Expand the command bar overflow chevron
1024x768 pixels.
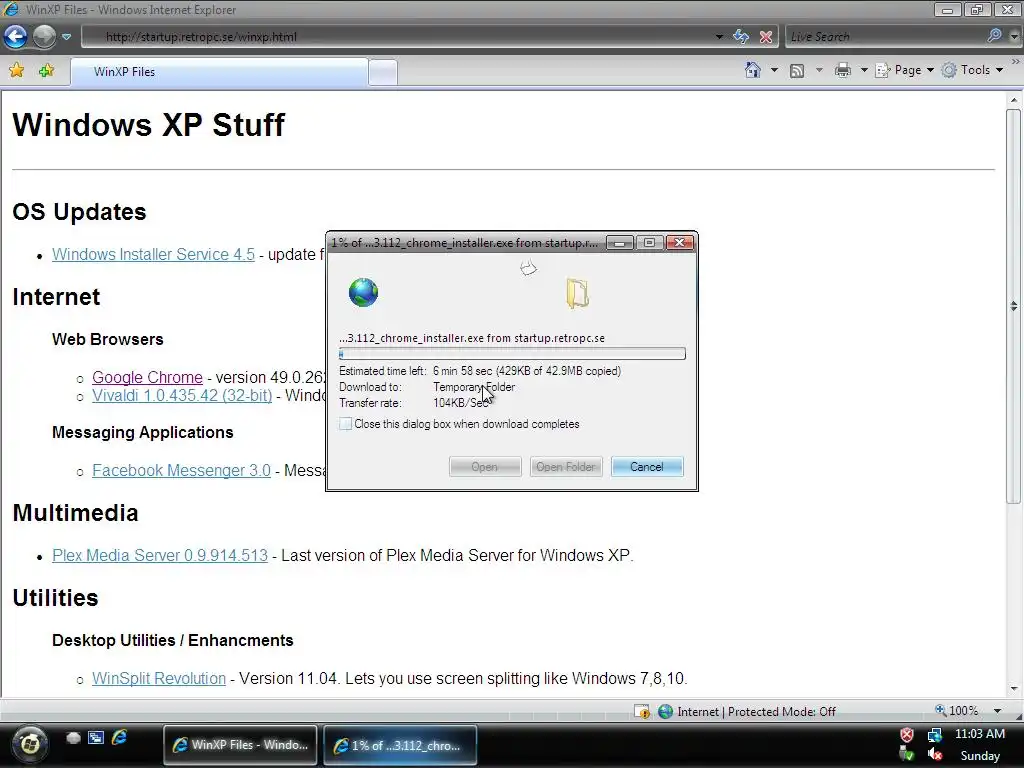pos(1016,62)
